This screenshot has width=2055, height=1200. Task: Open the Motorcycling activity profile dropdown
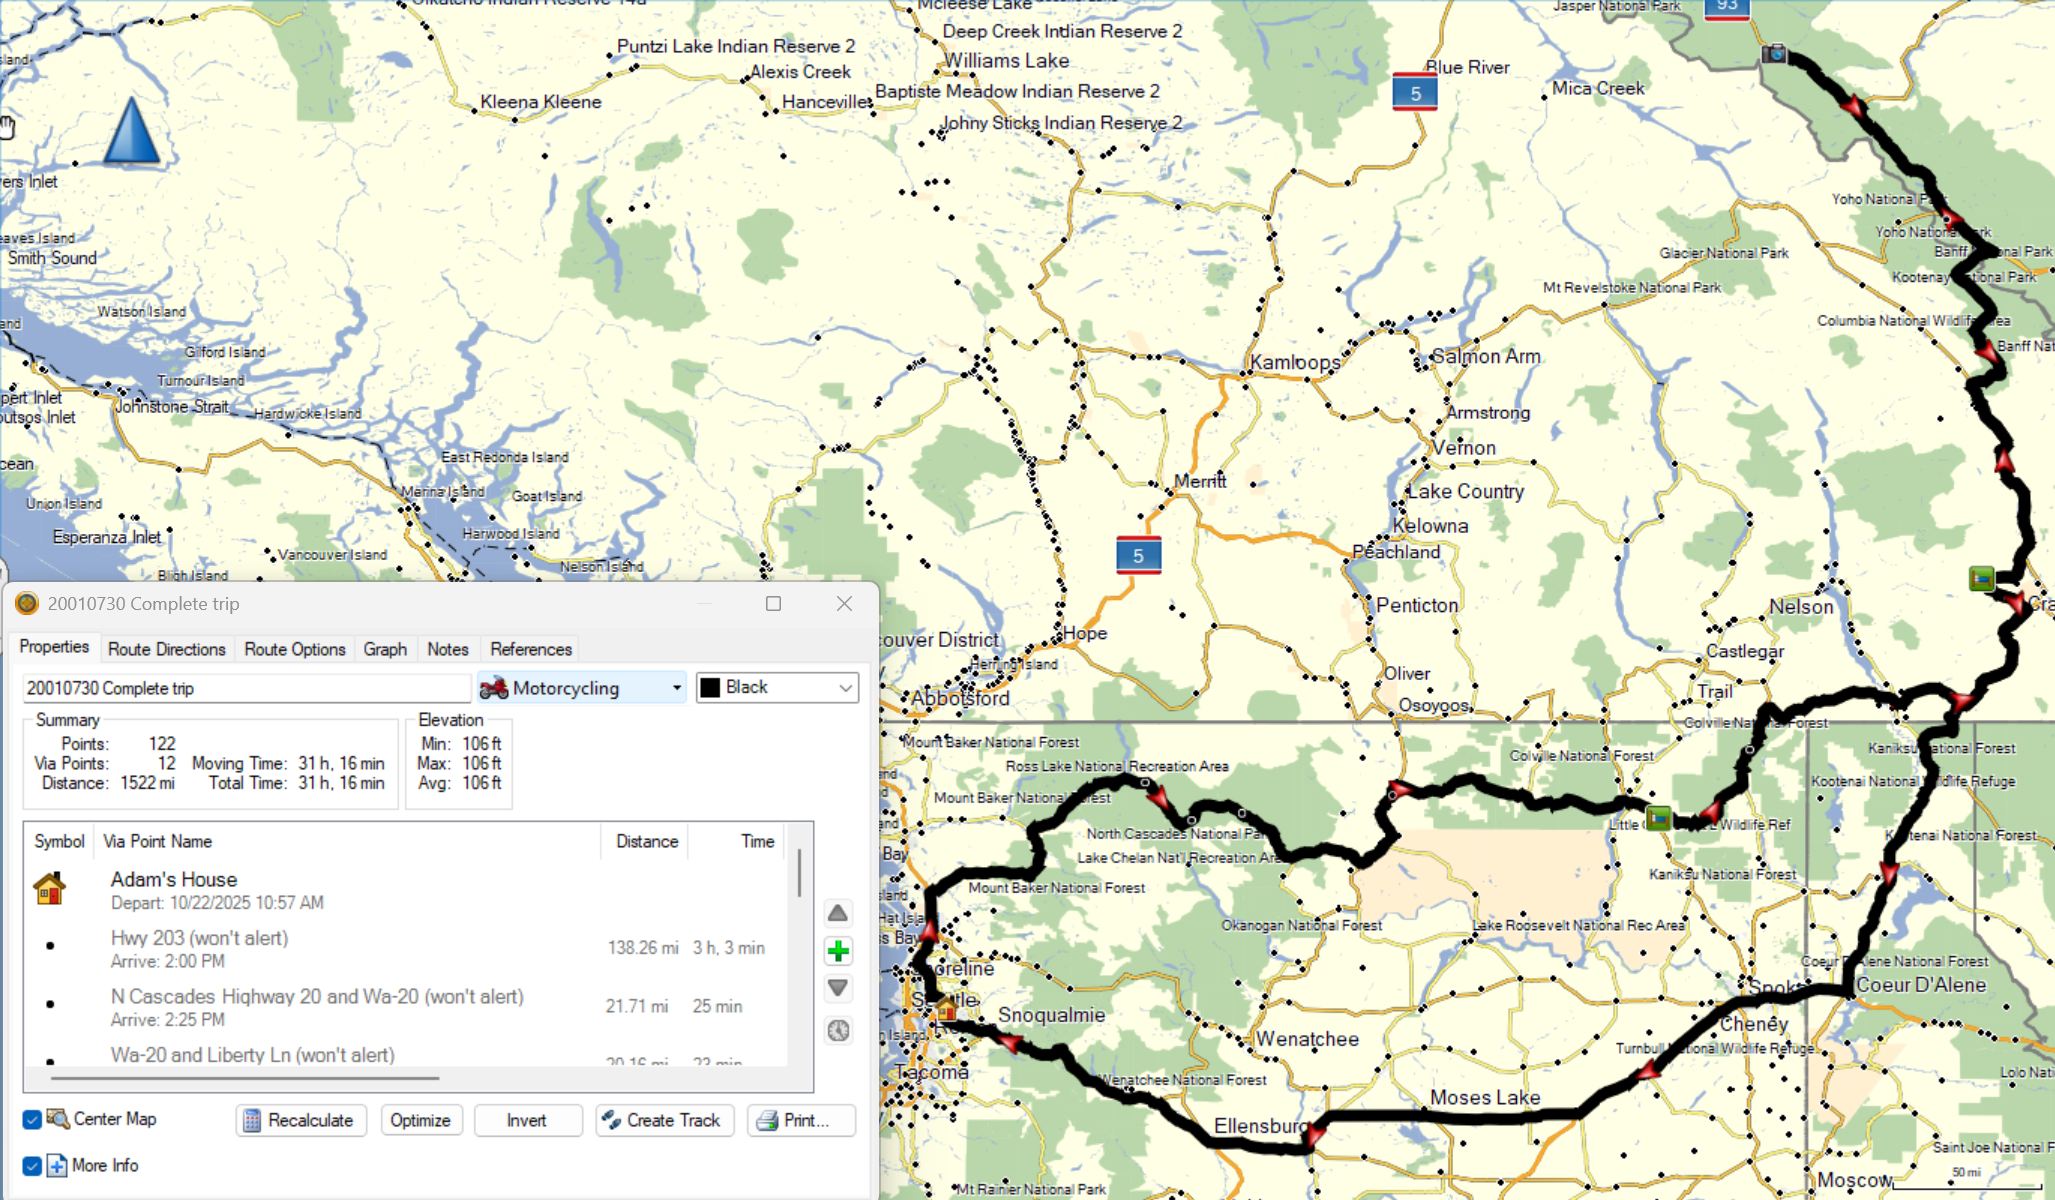coord(582,688)
